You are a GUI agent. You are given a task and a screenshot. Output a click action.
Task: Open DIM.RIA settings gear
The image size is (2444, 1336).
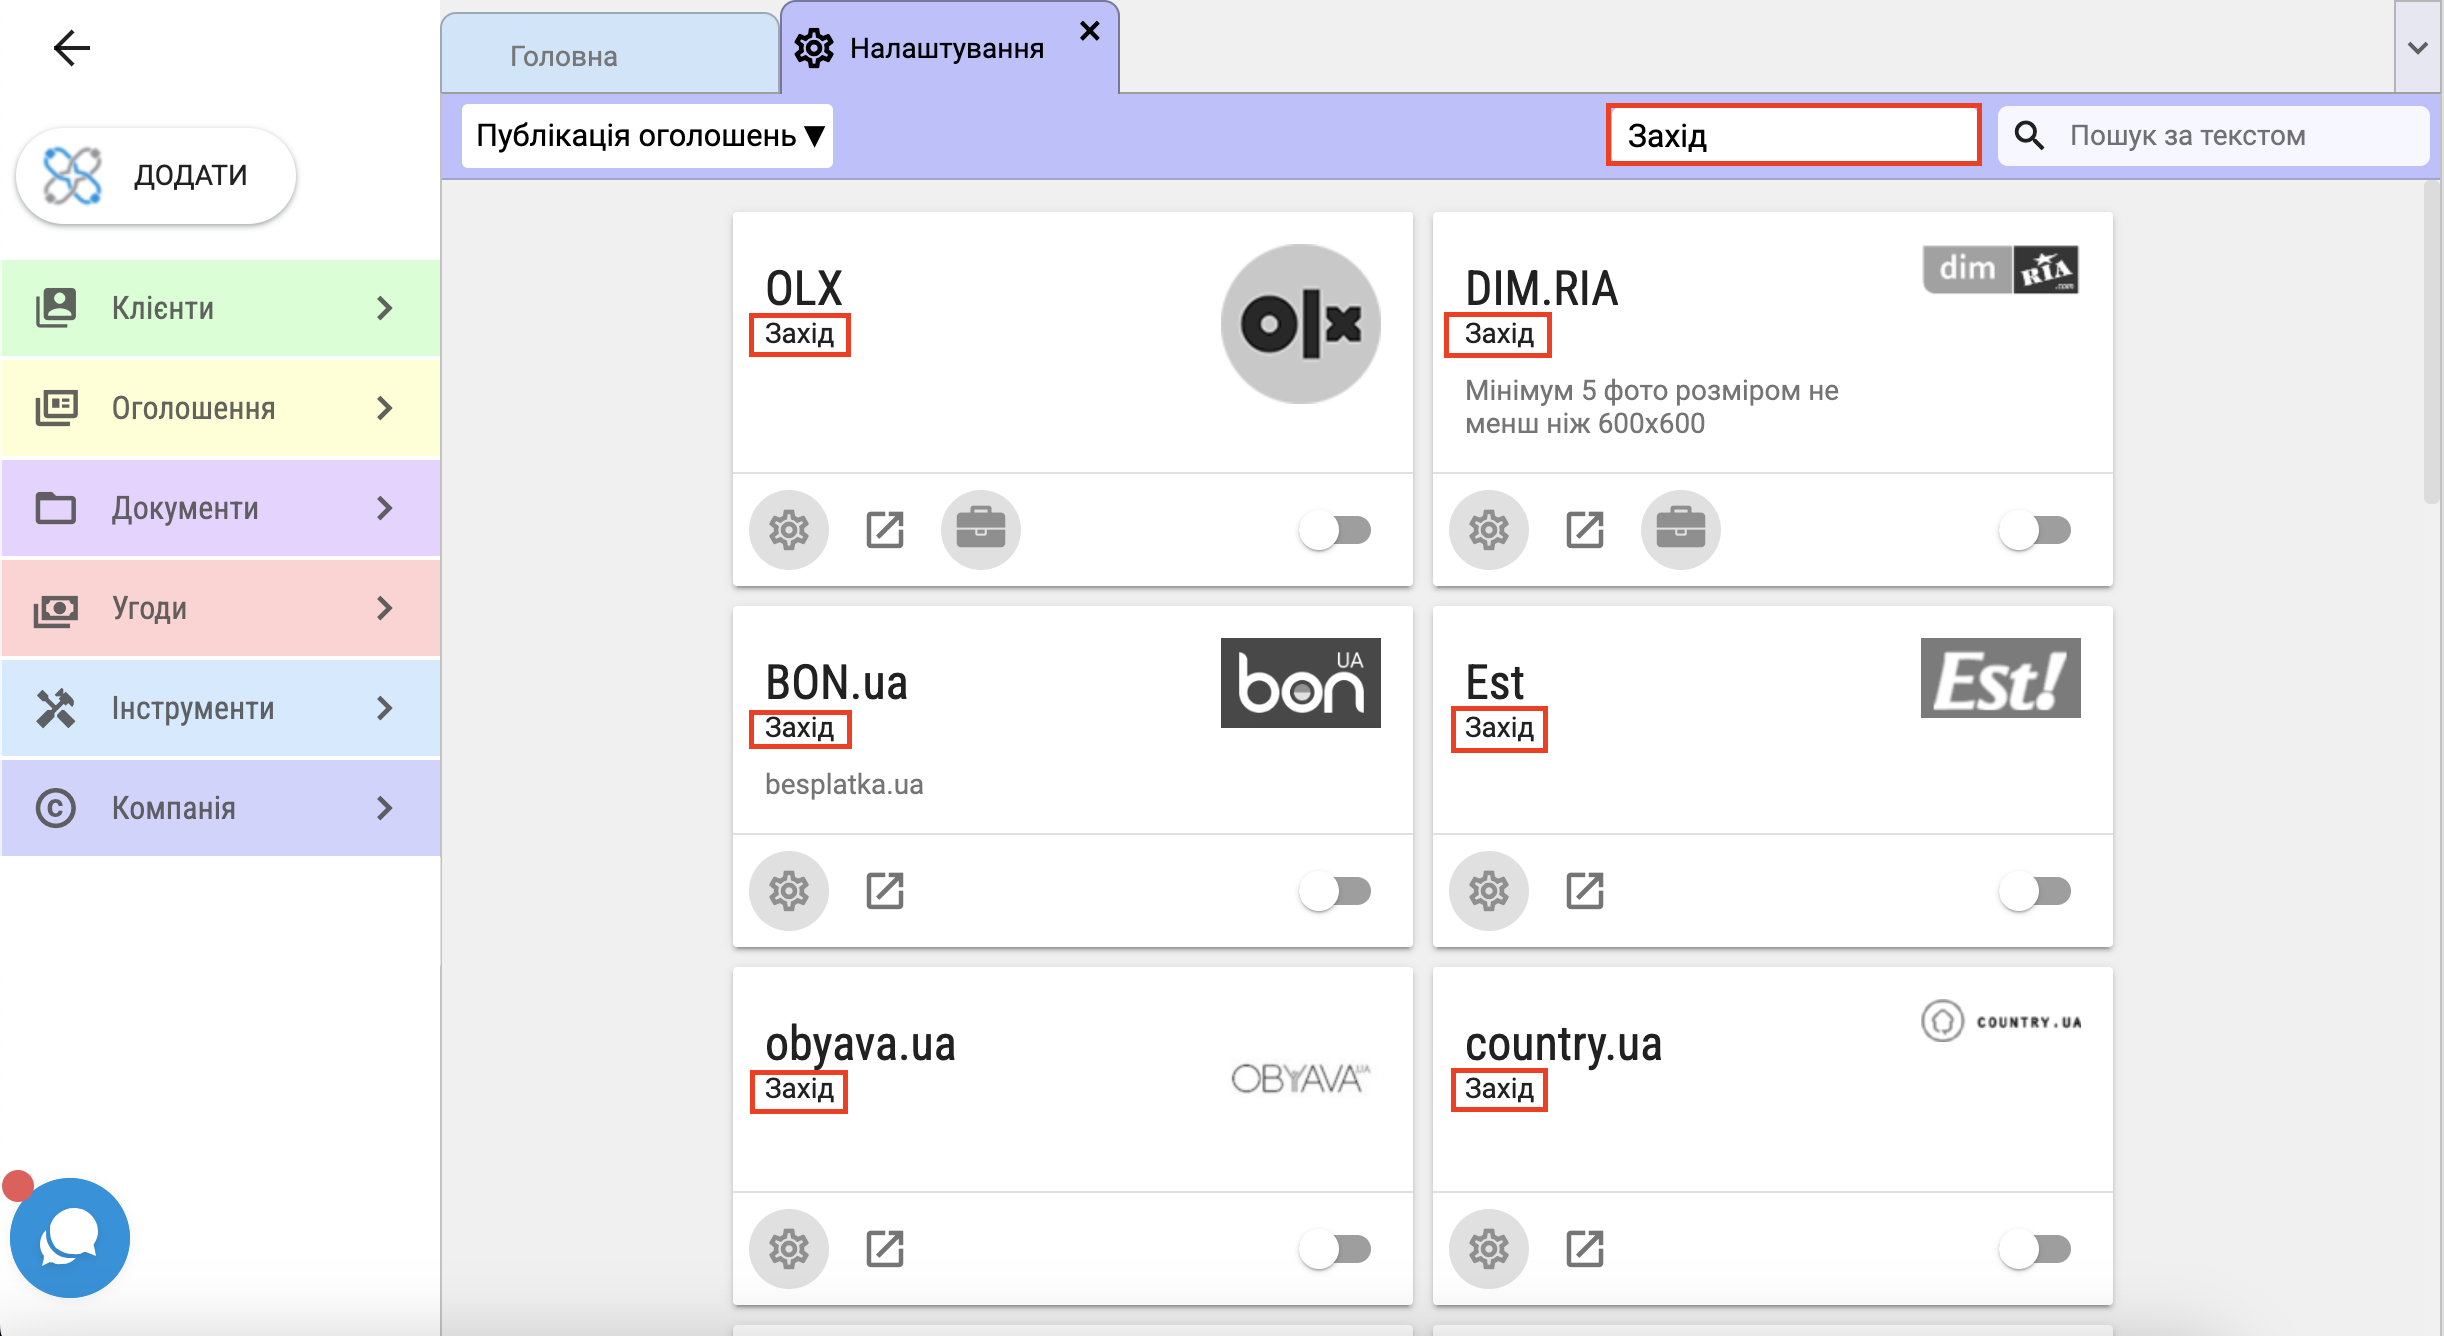tap(1489, 530)
